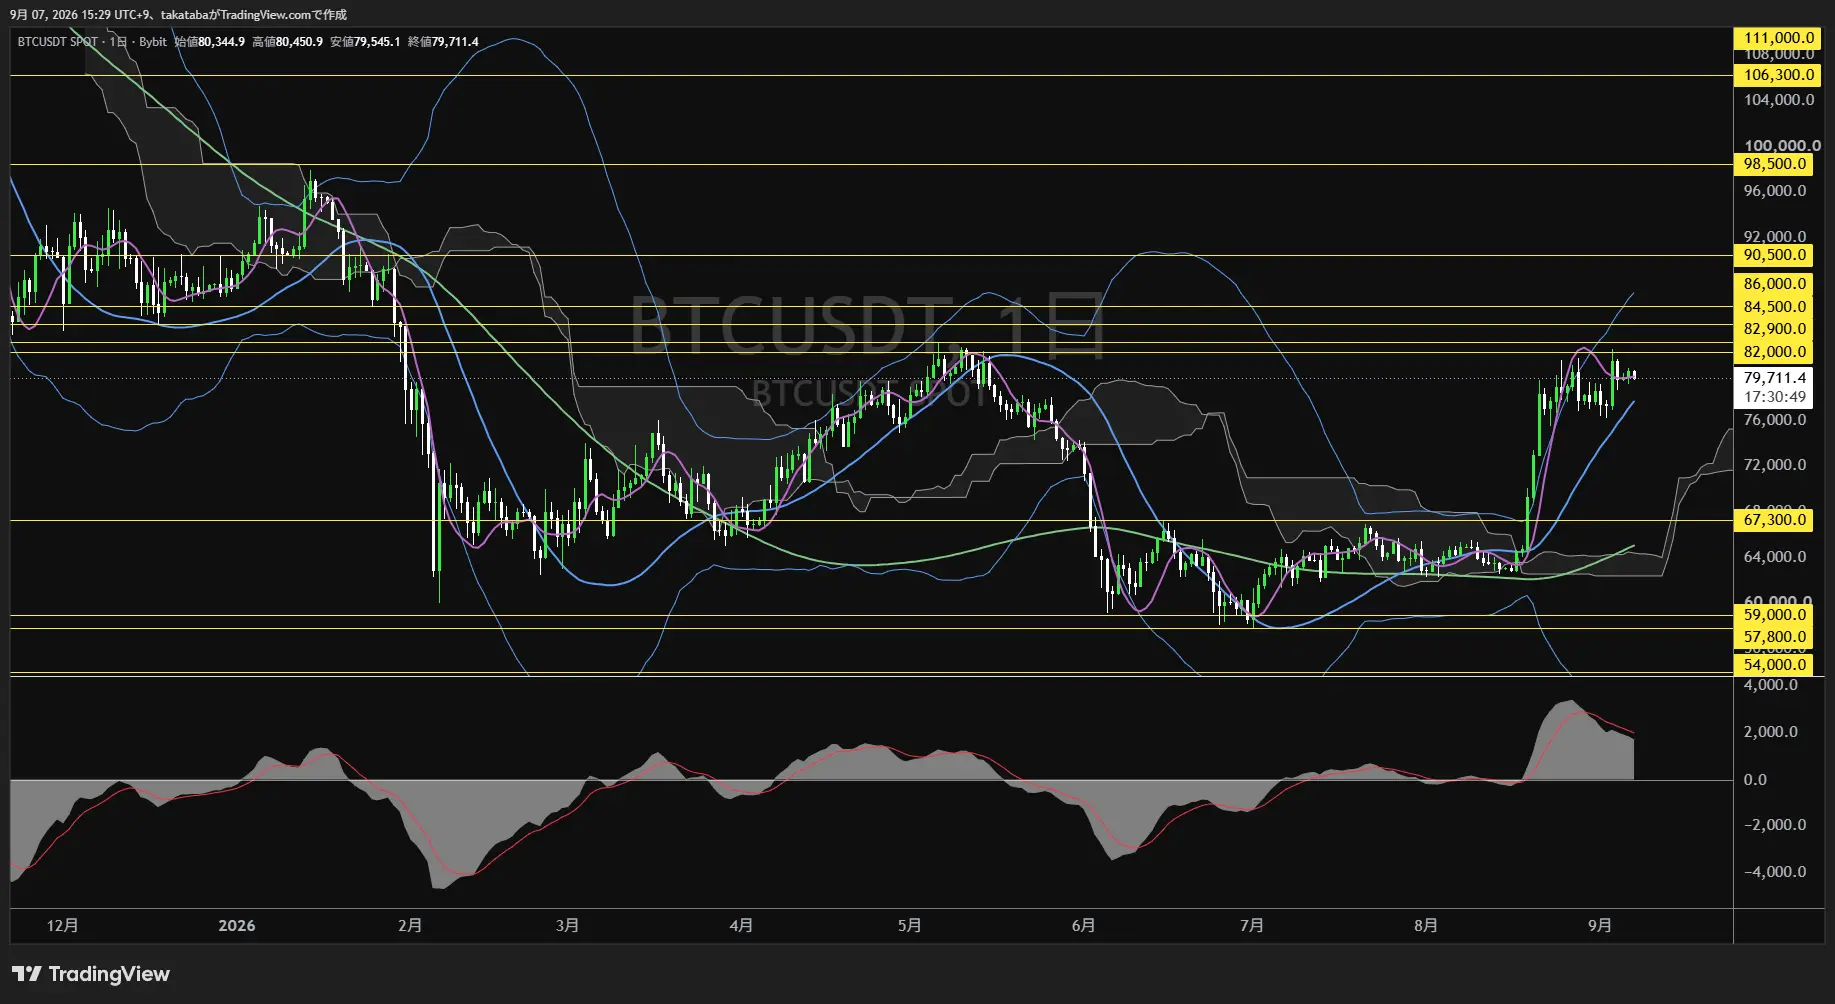The width and height of the screenshot is (1835, 1004).
Task: Click the 0.0 tick on the indicator pane axis
Action: [x=1755, y=780]
